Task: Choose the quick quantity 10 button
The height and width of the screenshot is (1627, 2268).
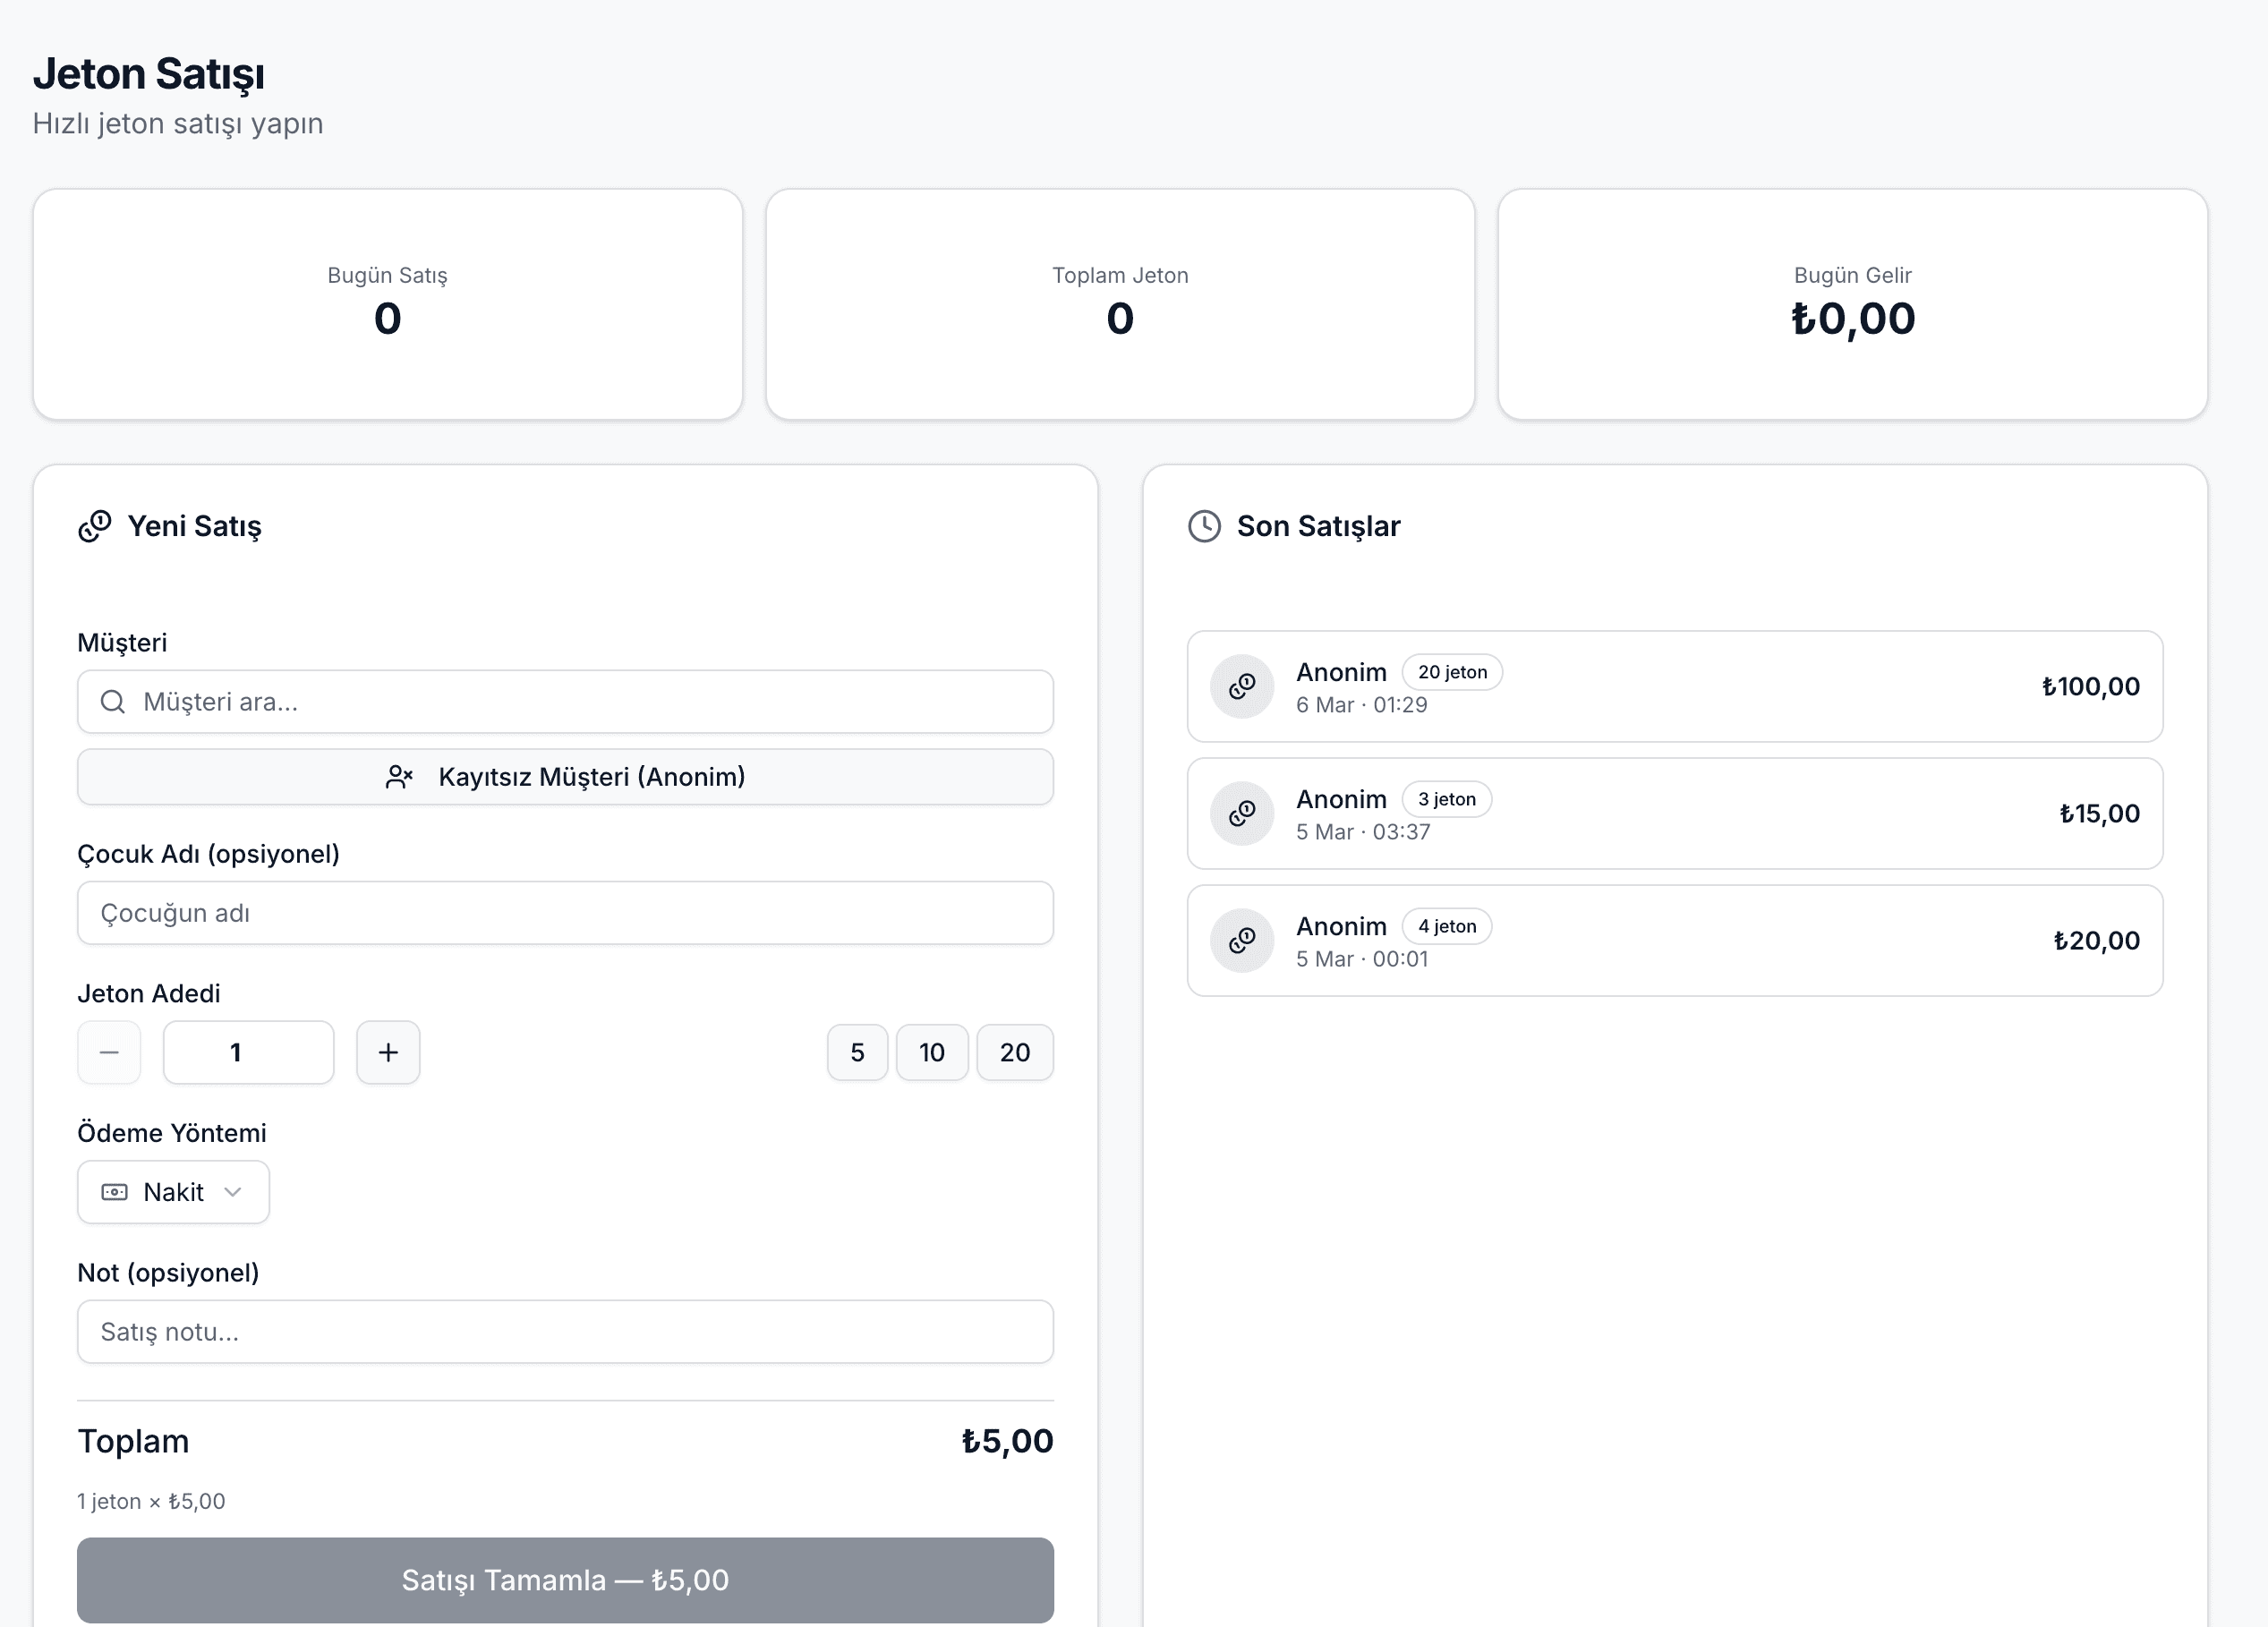Action: point(931,1052)
